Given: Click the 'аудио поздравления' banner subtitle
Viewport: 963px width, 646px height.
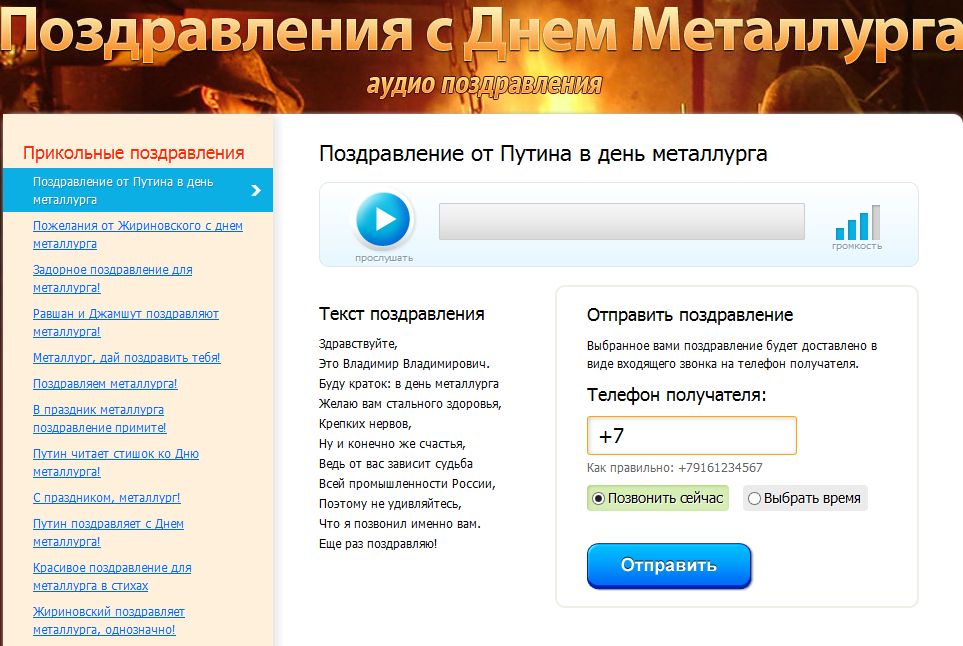Looking at the screenshot, I should pos(485,85).
